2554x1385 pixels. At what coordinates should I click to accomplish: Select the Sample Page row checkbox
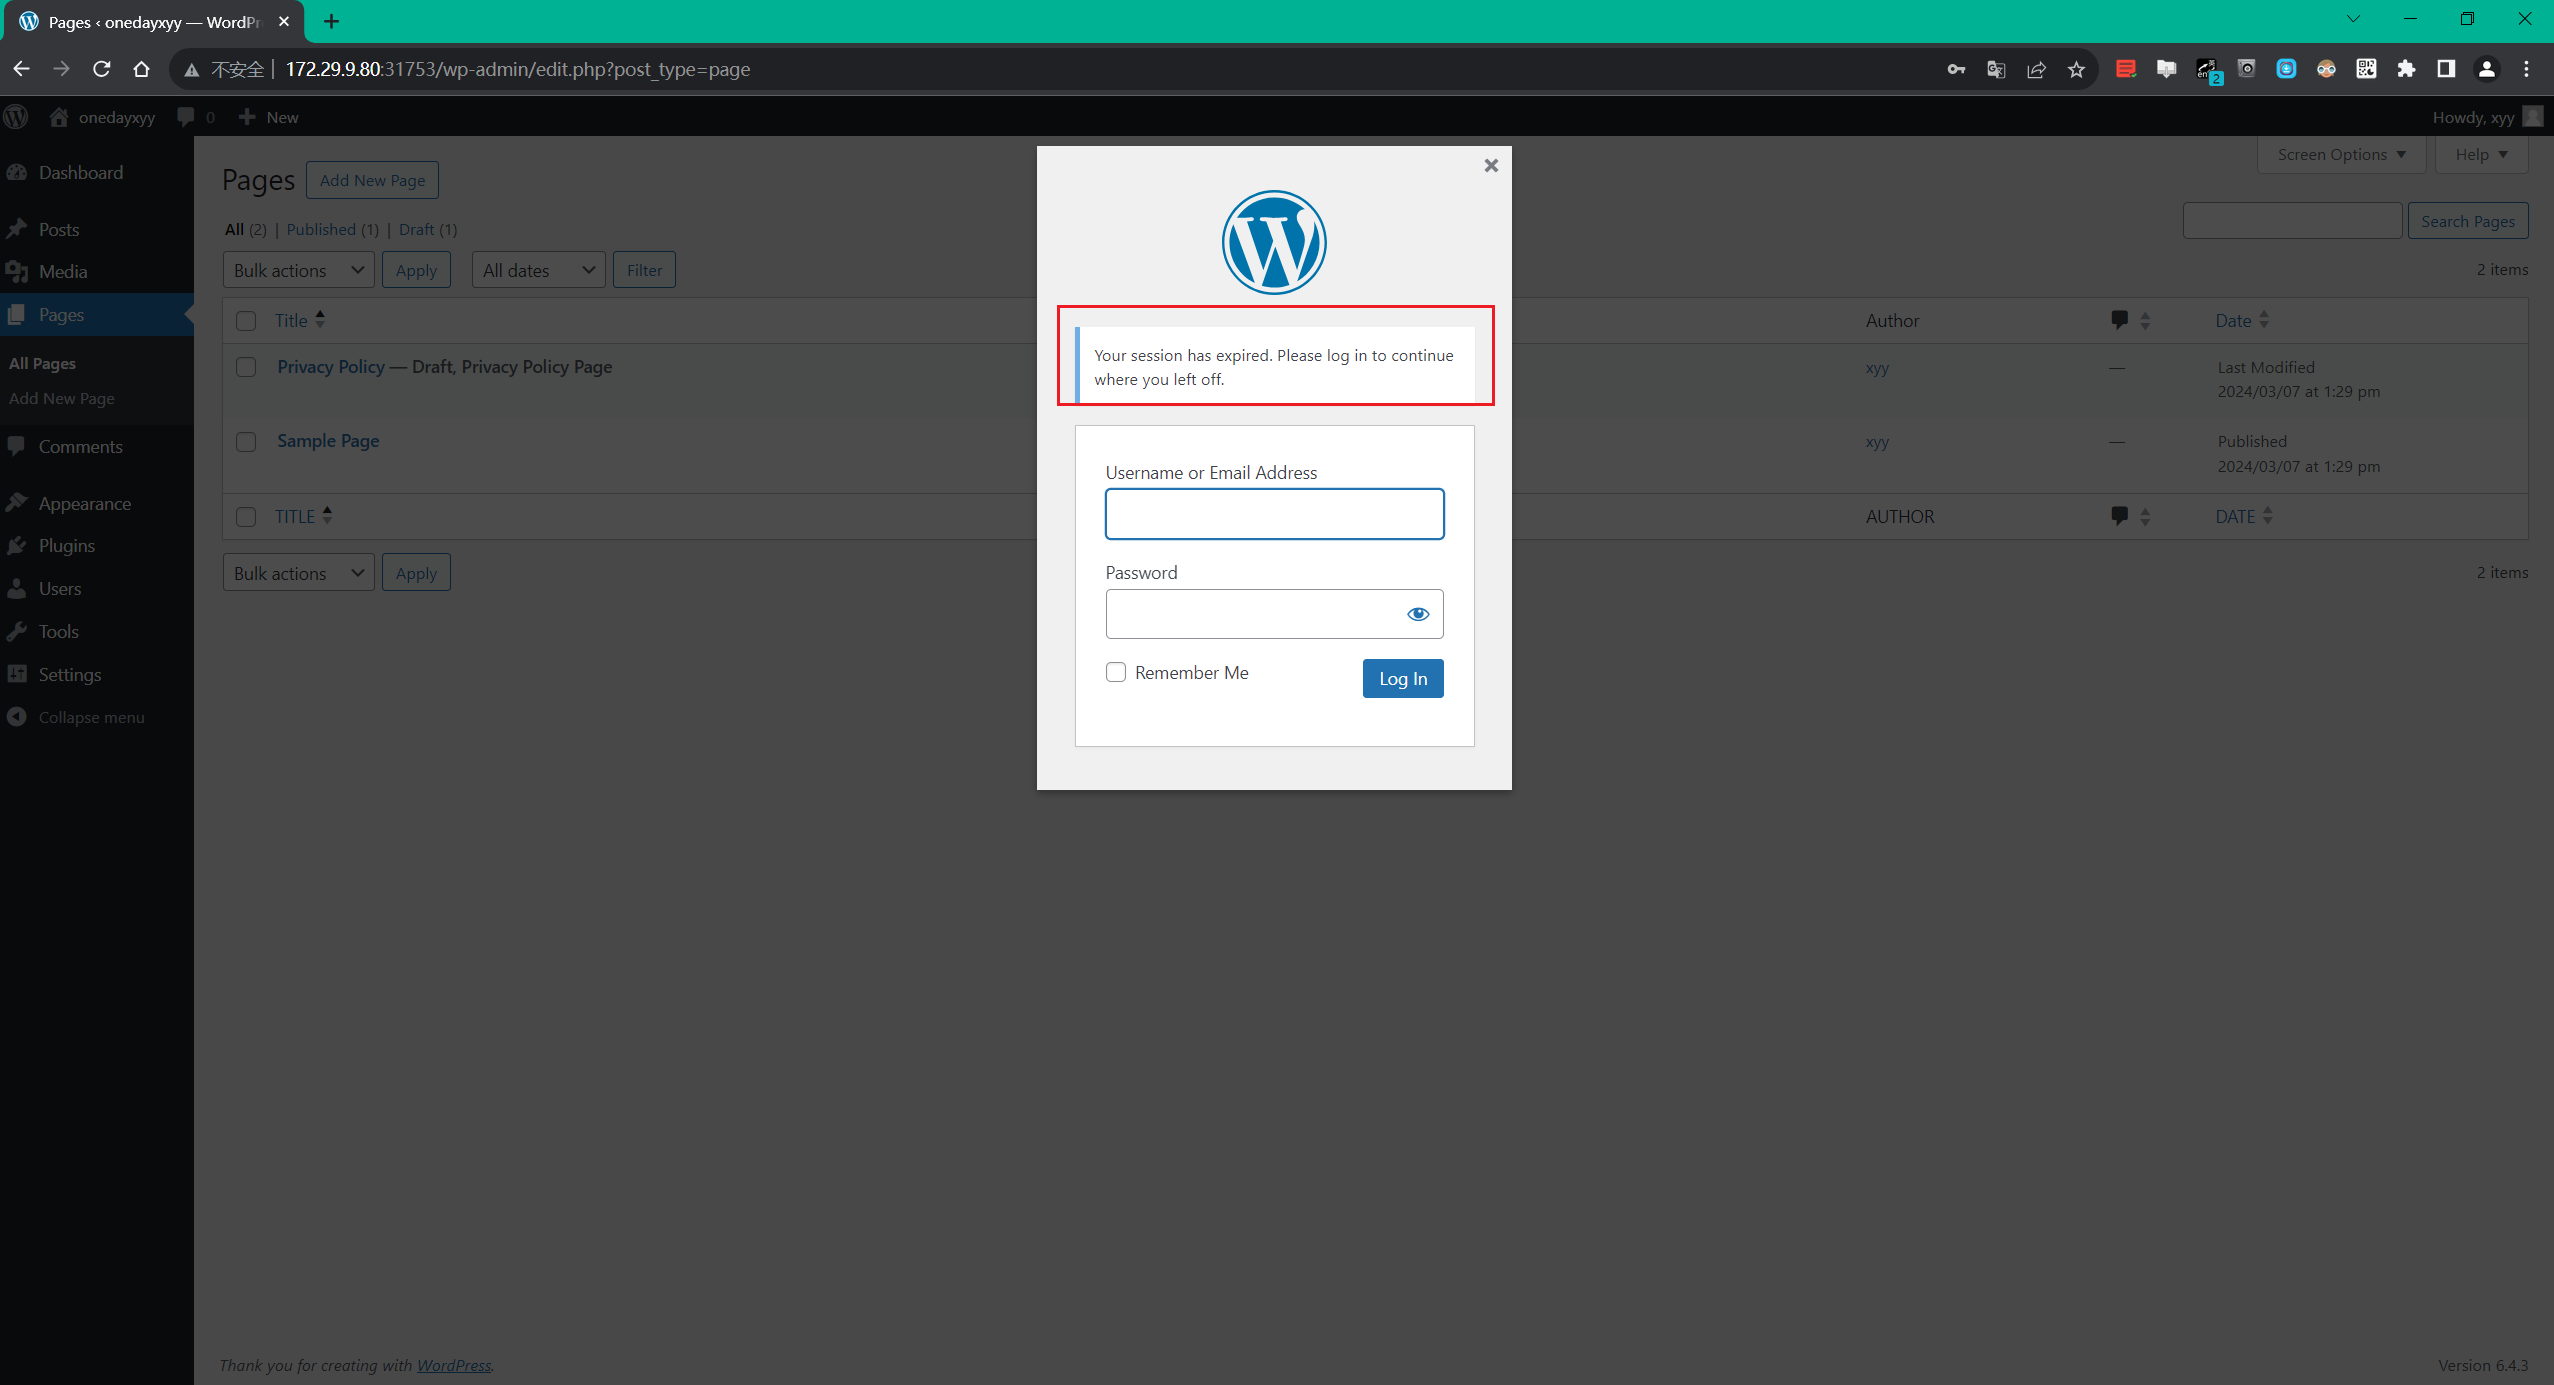(246, 442)
